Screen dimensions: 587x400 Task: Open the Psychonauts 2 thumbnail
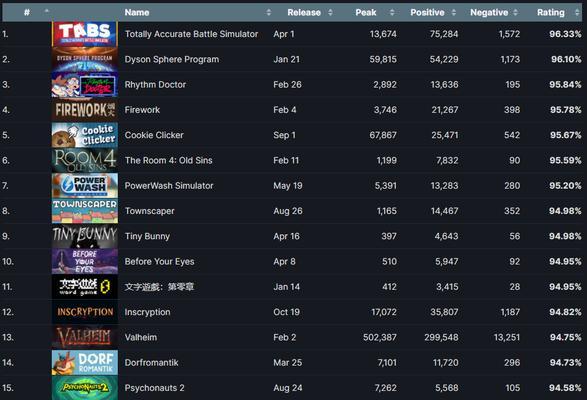pyautogui.click(x=85, y=388)
